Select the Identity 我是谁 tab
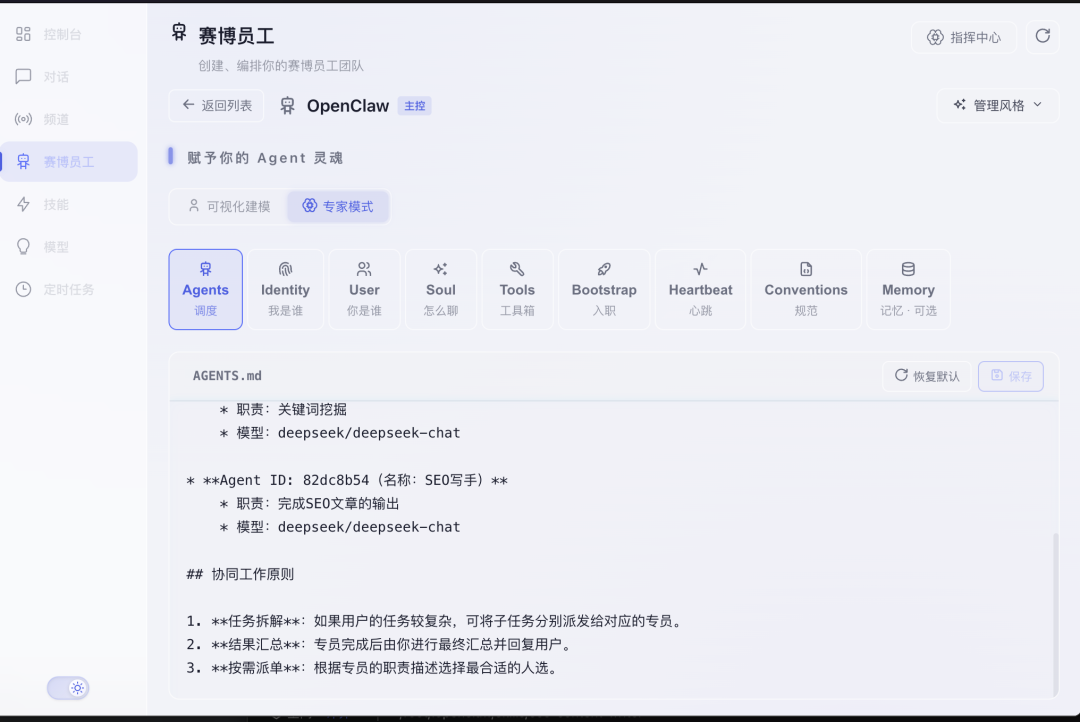 click(285, 289)
